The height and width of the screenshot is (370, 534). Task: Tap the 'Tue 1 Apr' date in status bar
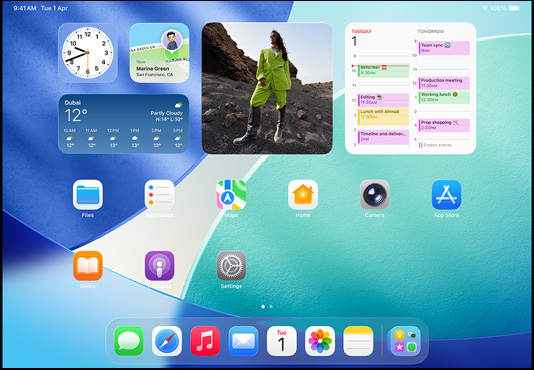point(54,8)
